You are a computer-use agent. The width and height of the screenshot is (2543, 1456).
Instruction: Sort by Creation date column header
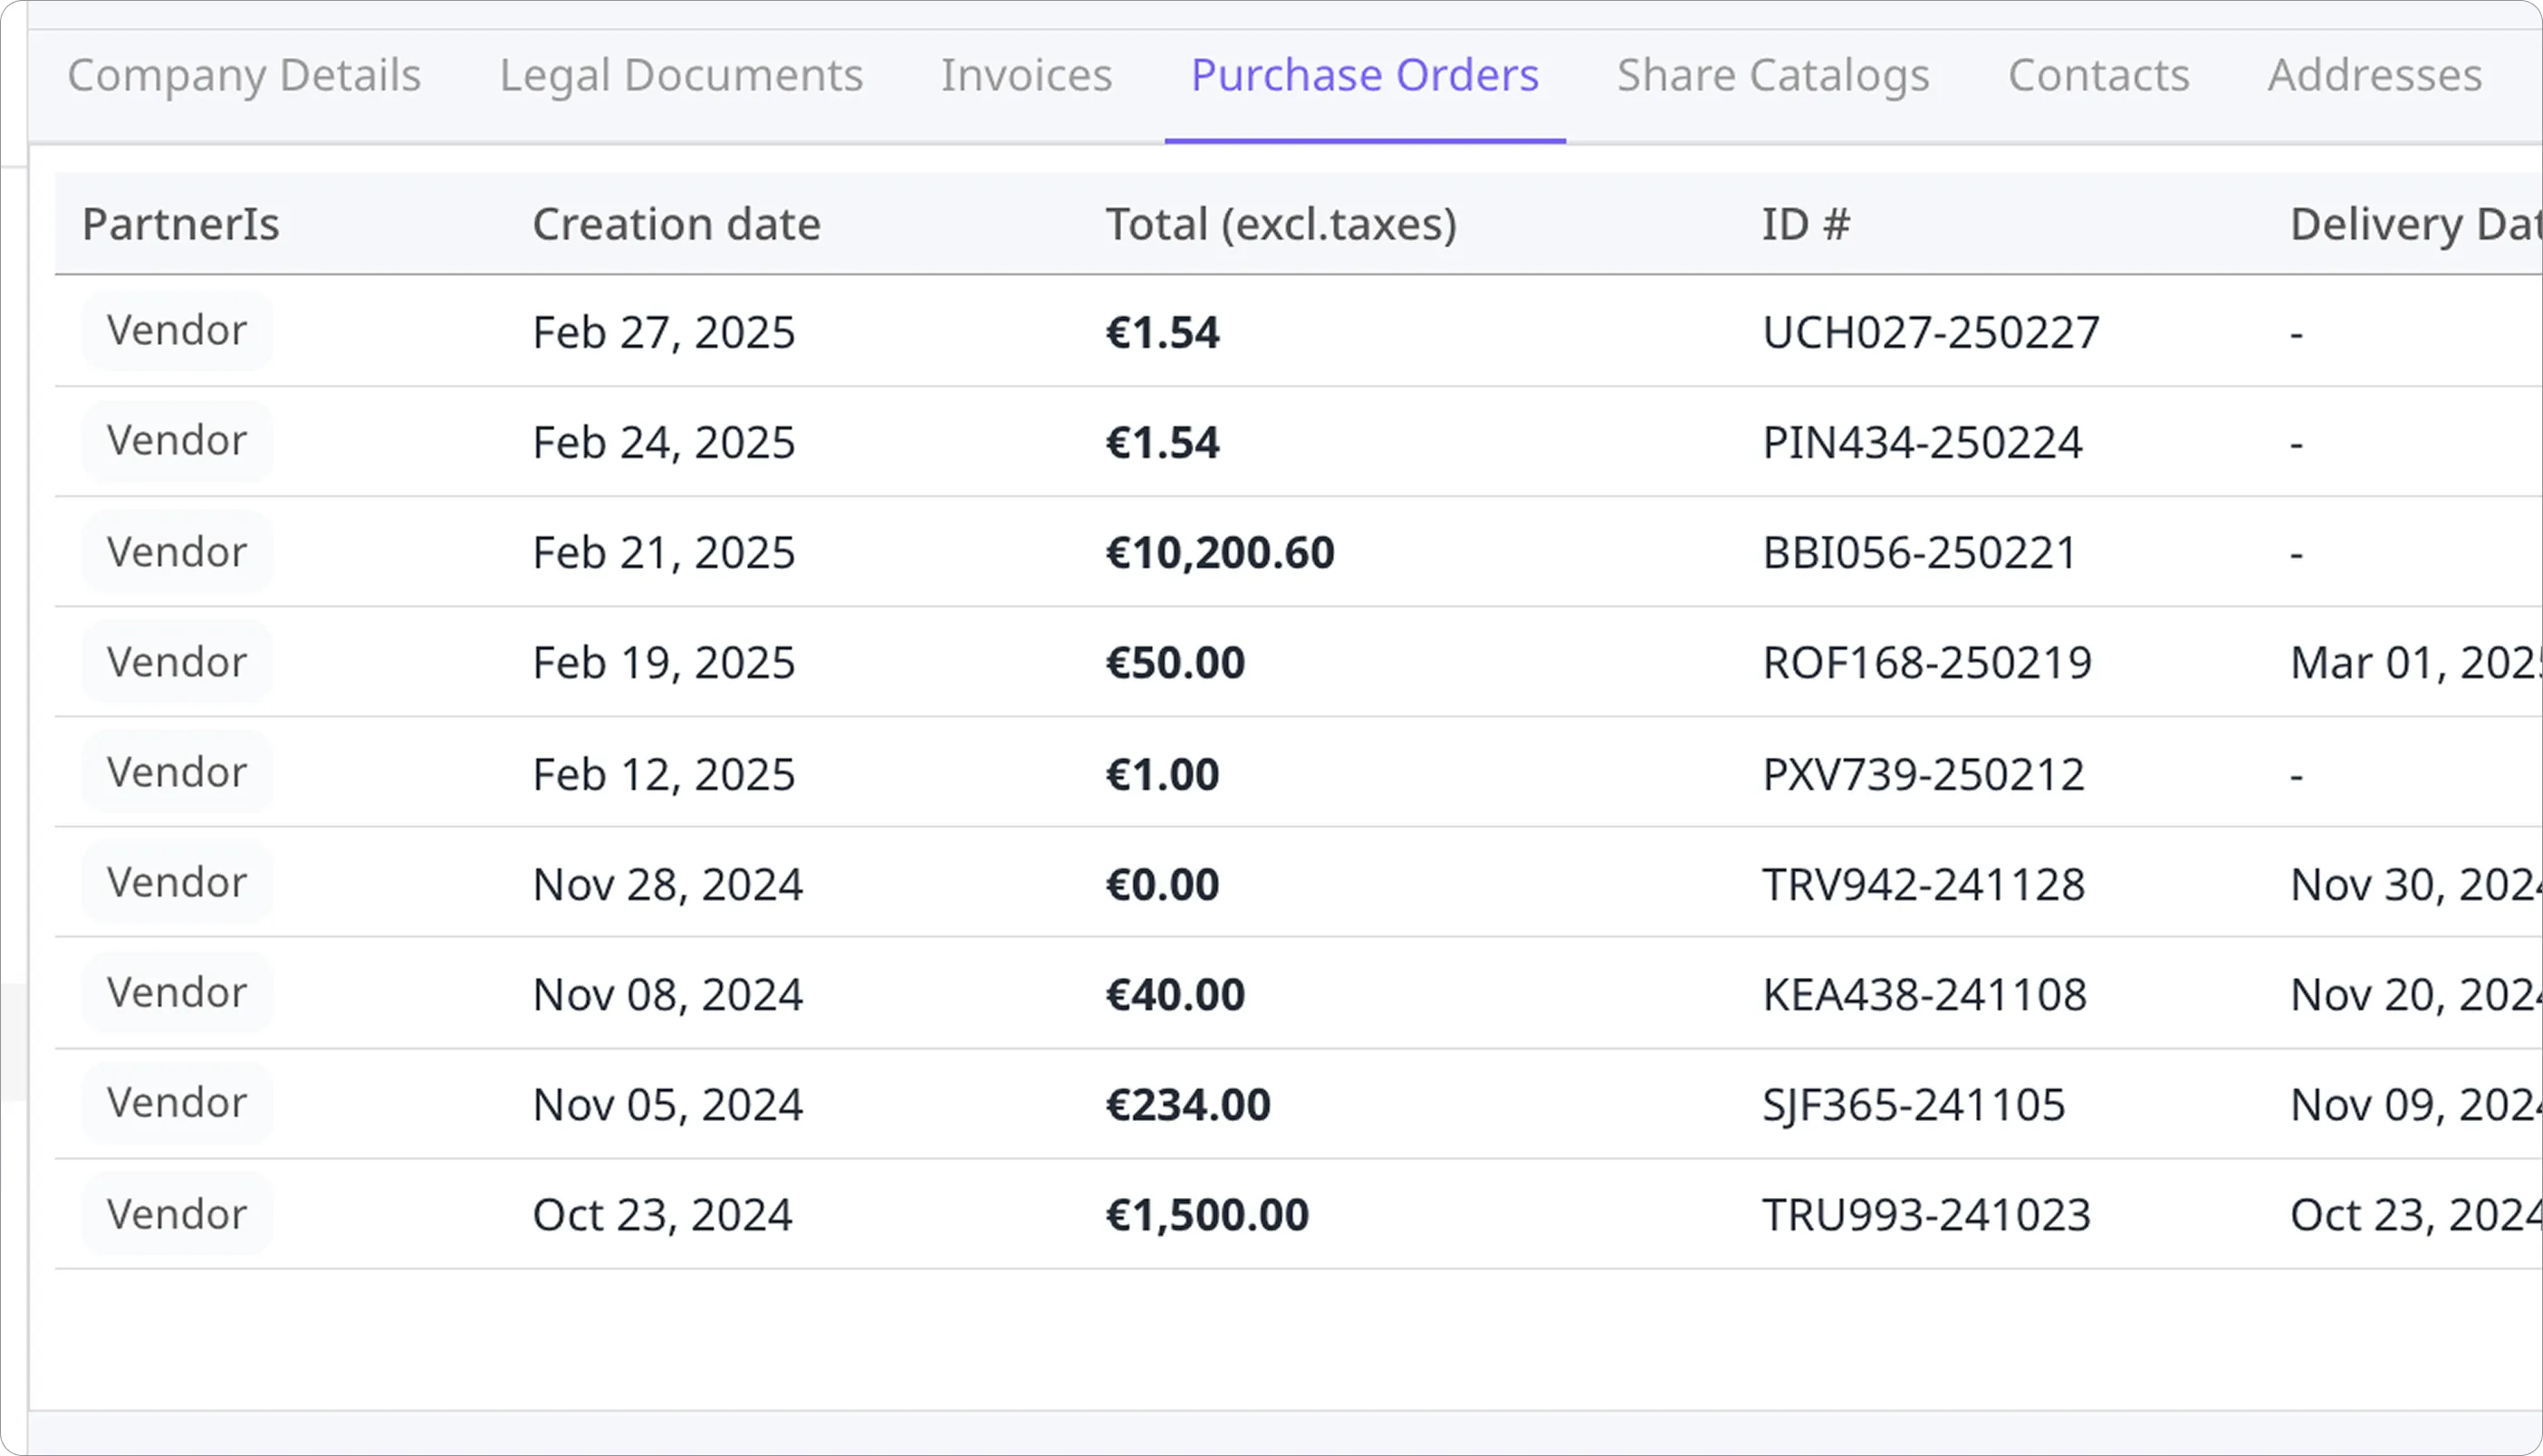pos(676,224)
